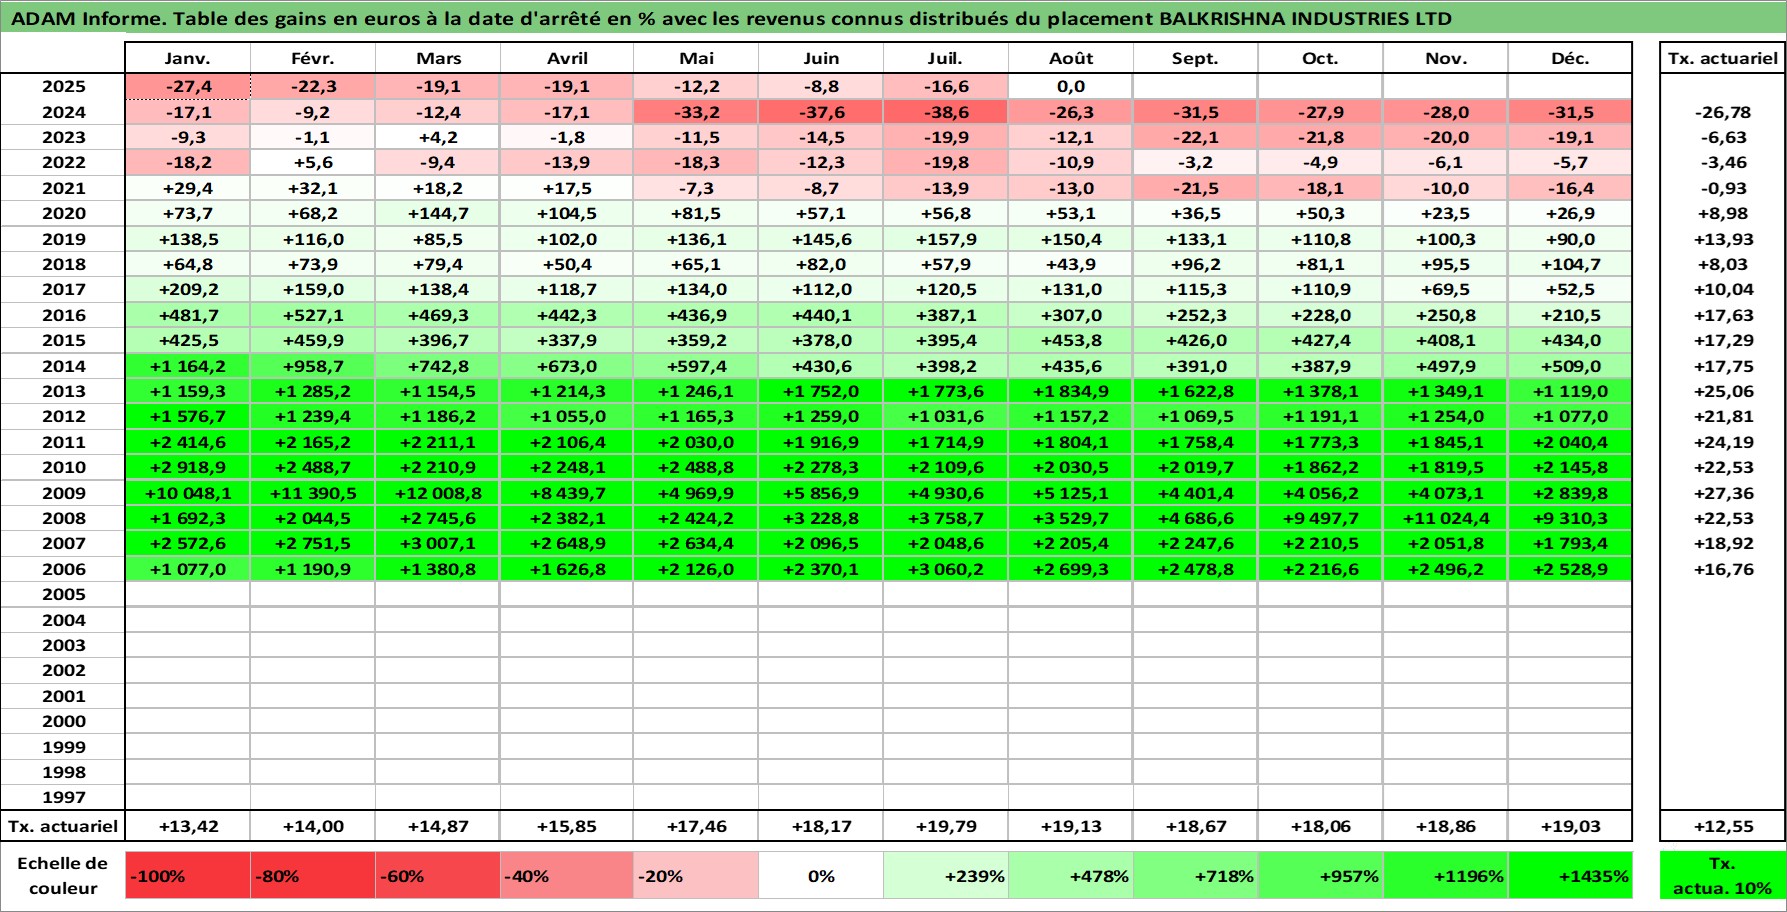The image size is (1787, 912).
Task: Click 2009 Janv. cell showing +10 048,1
Action: 187,493
